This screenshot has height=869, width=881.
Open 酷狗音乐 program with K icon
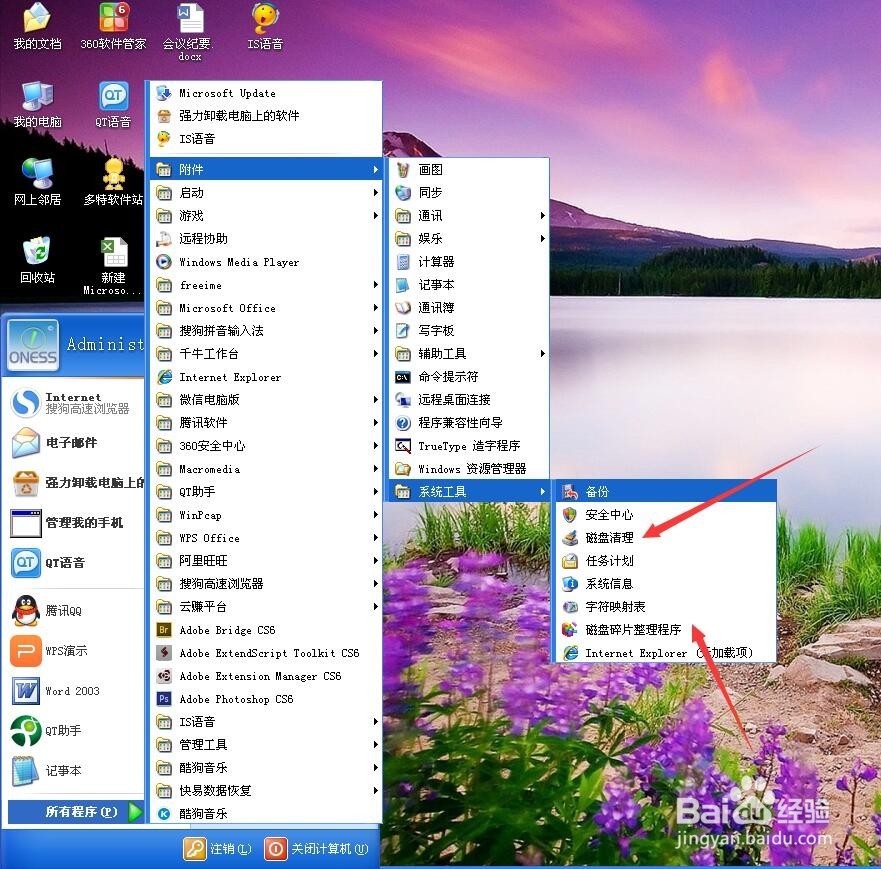pos(266,813)
